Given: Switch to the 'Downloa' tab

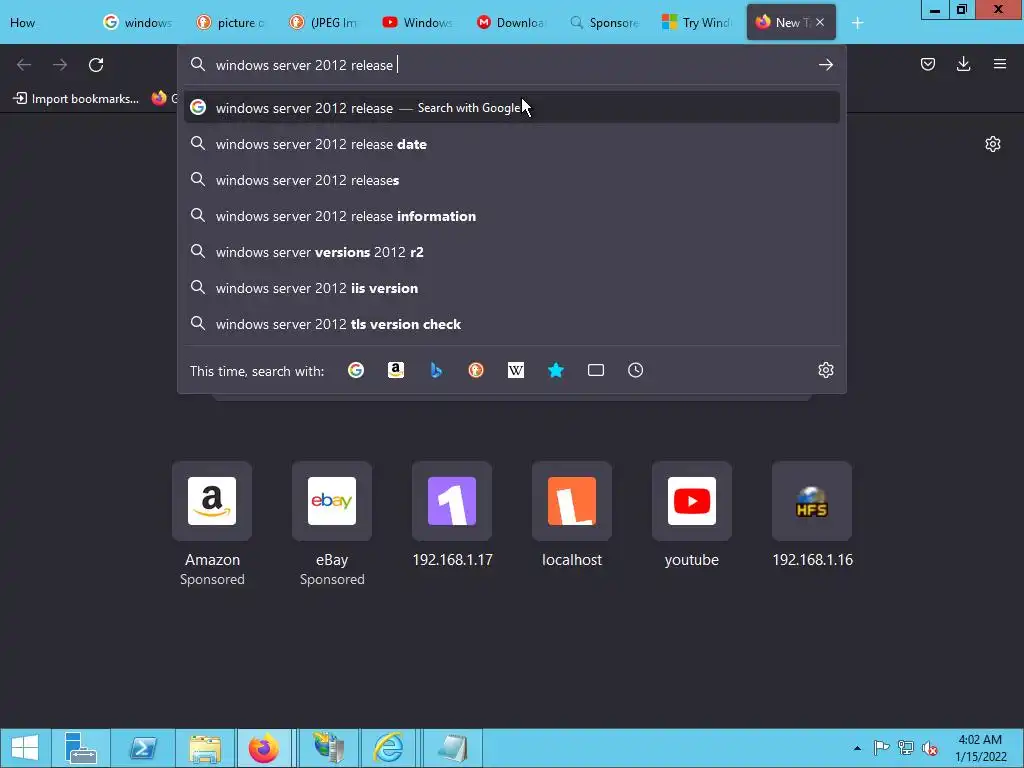Looking at the screenshot, I should tap(511, 23).
